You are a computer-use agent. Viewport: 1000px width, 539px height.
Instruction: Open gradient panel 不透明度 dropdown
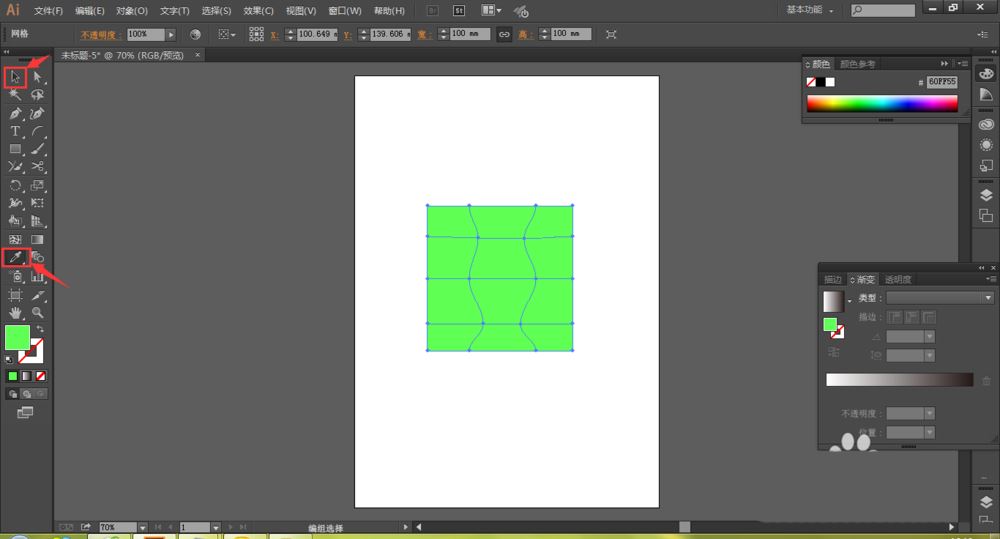point(929,413)
